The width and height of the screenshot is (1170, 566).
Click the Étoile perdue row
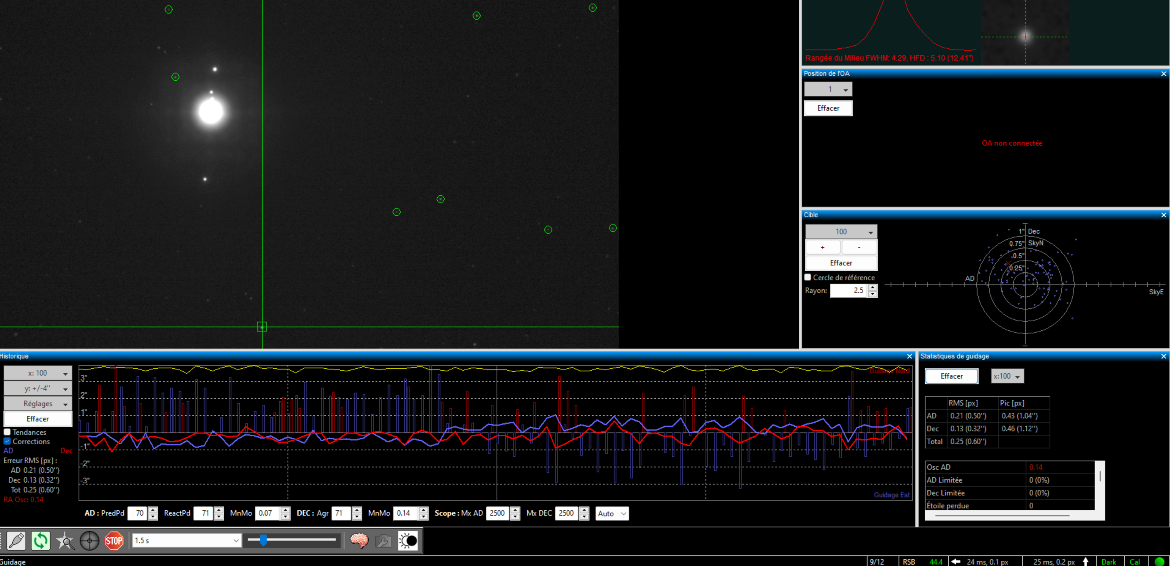click(x=1010, y=505)
